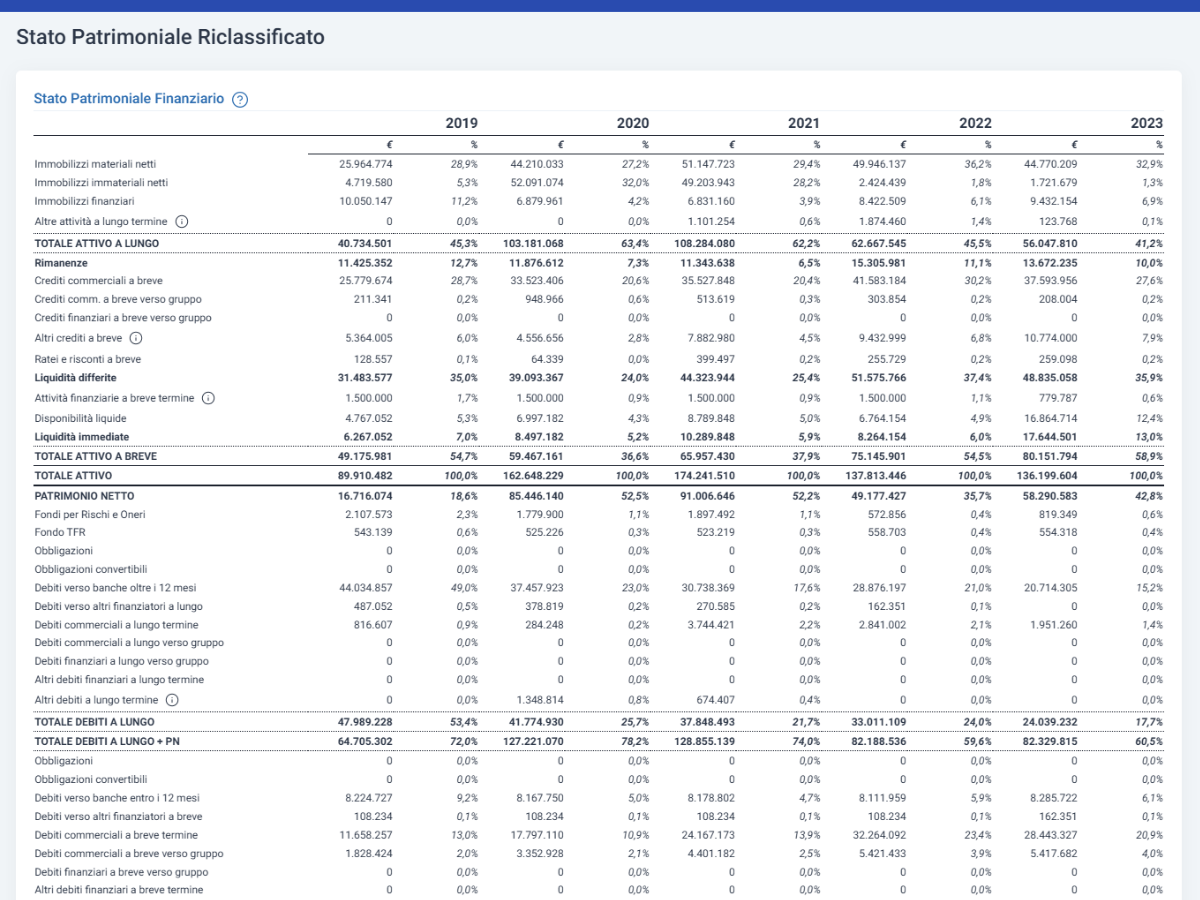Select the TOTALE ATTIVO A BREVE row label
This screenshot has width=1200, height=900.
[98, 456]
